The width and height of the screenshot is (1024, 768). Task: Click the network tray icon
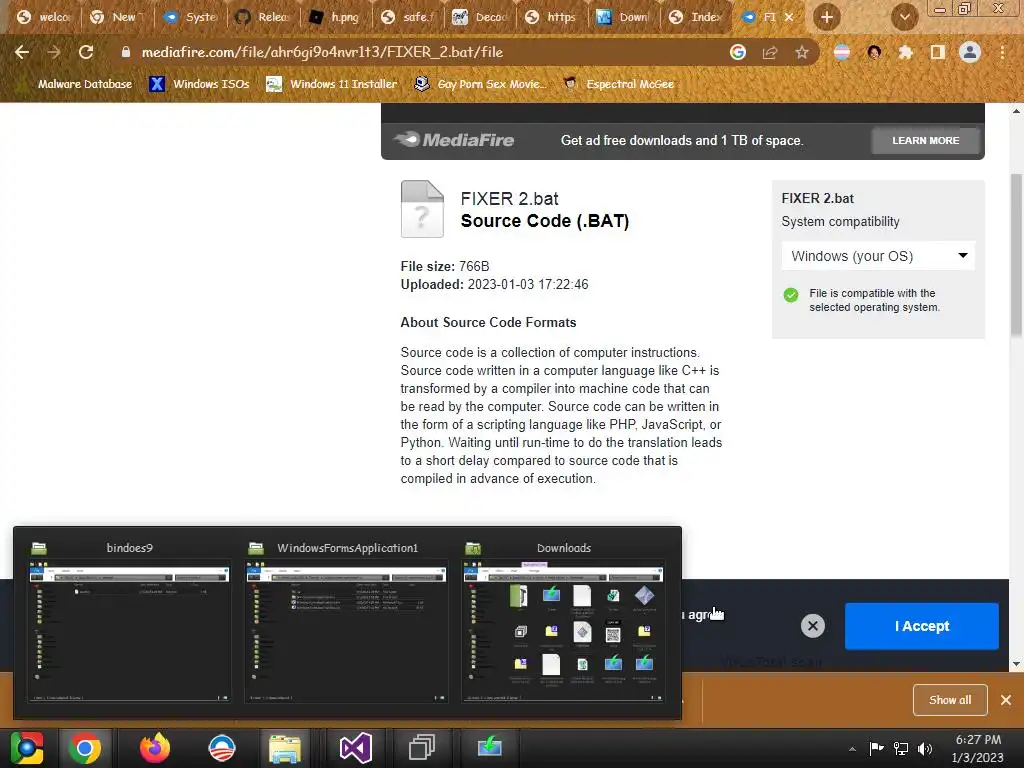[901, 748]
